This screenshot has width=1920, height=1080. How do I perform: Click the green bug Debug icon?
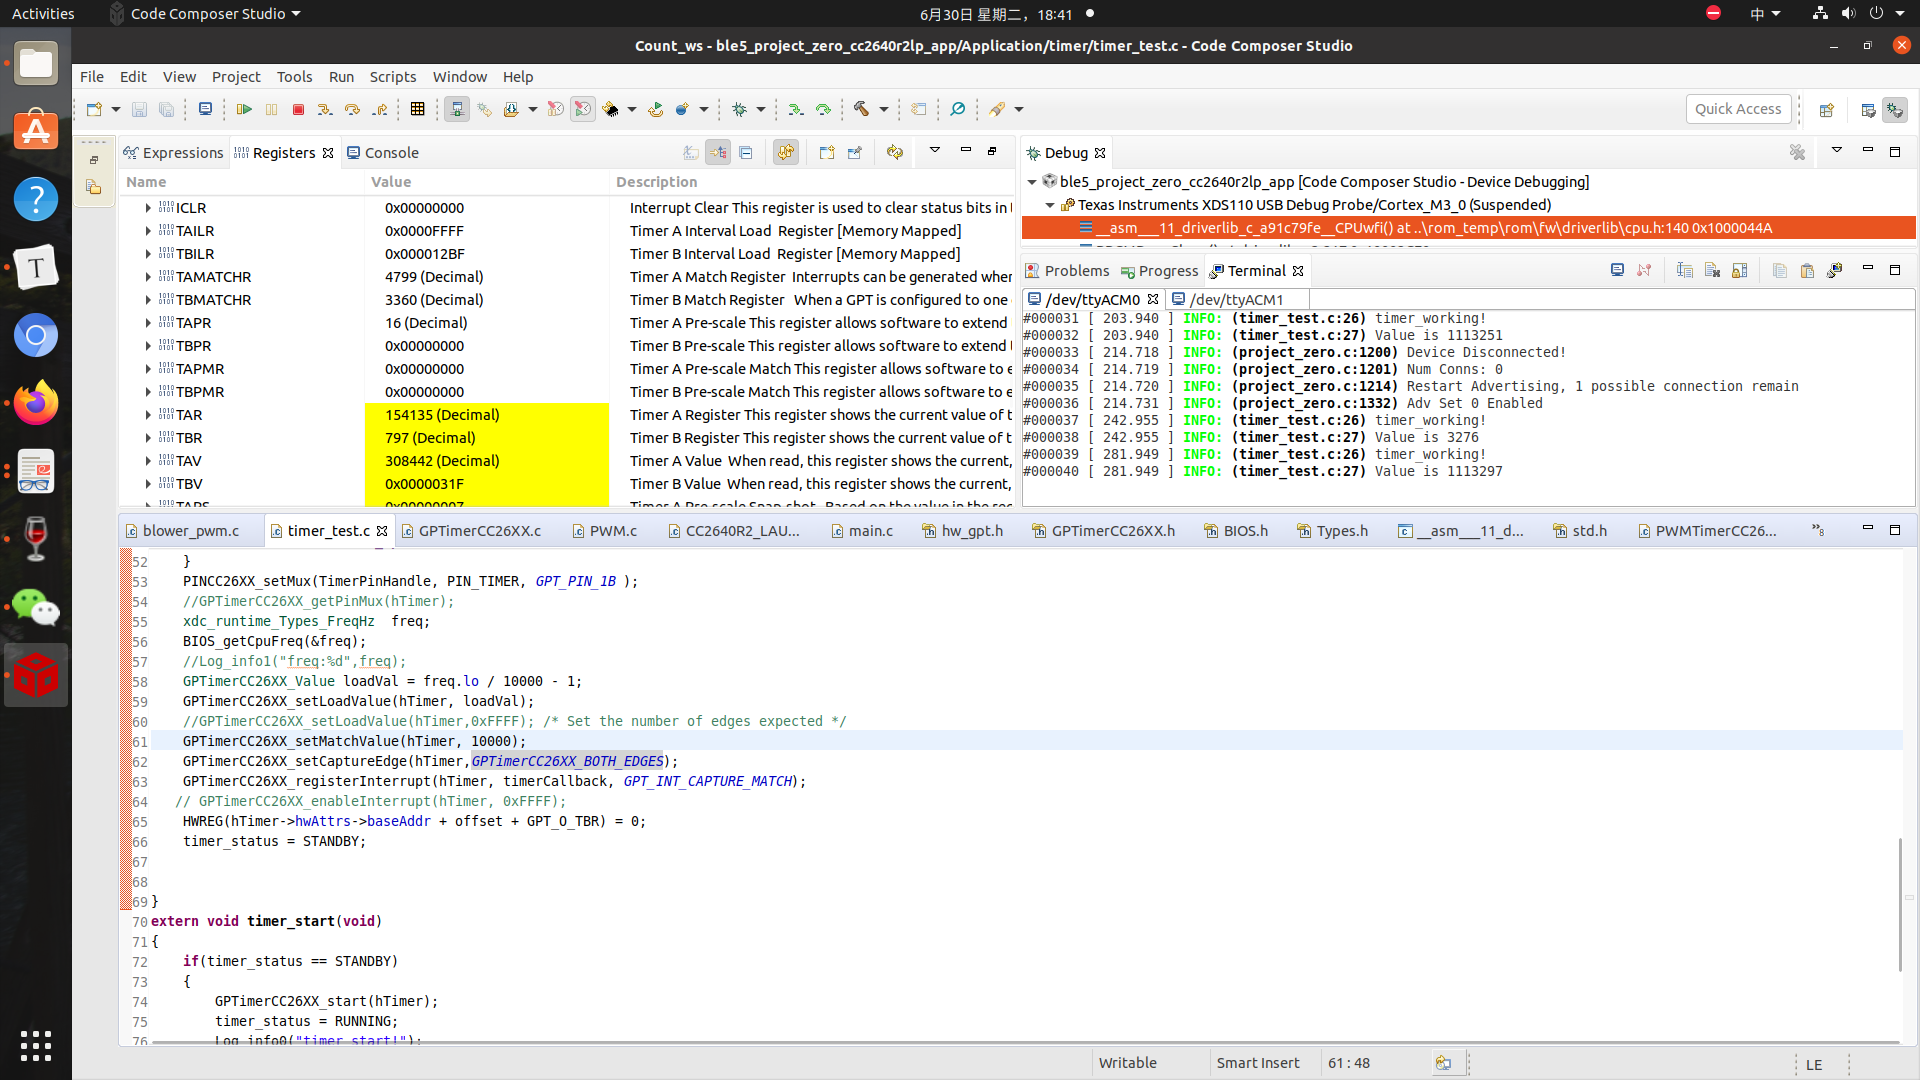tap(740, 109)
